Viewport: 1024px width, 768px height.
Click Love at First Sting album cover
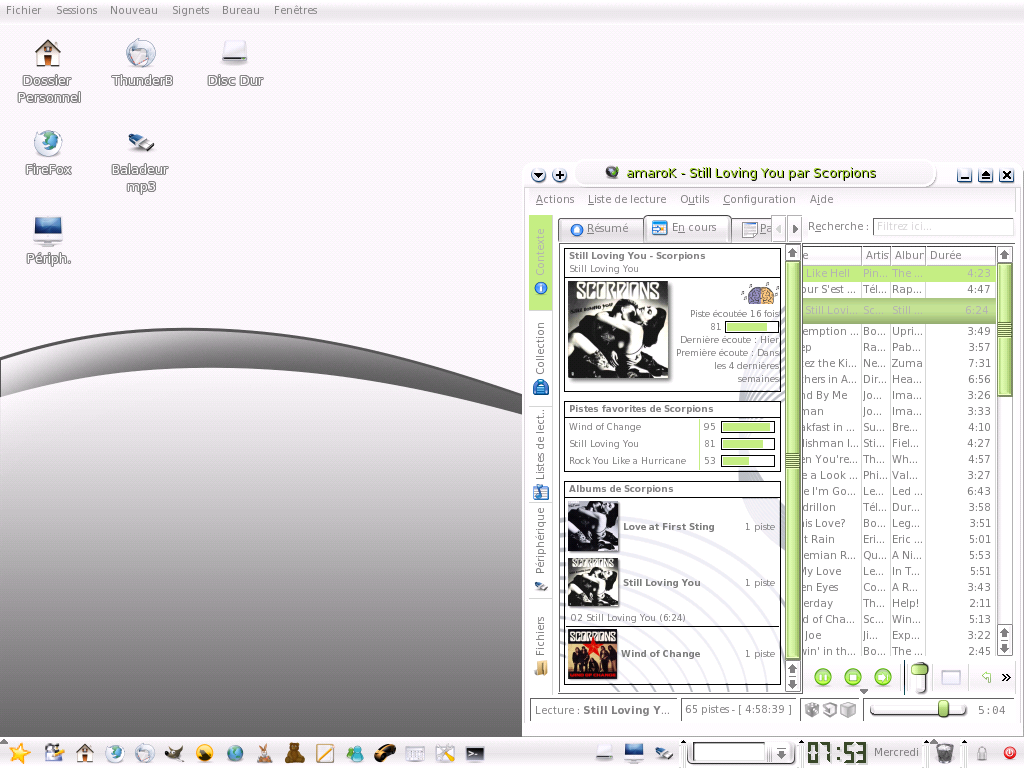(593, 526)
